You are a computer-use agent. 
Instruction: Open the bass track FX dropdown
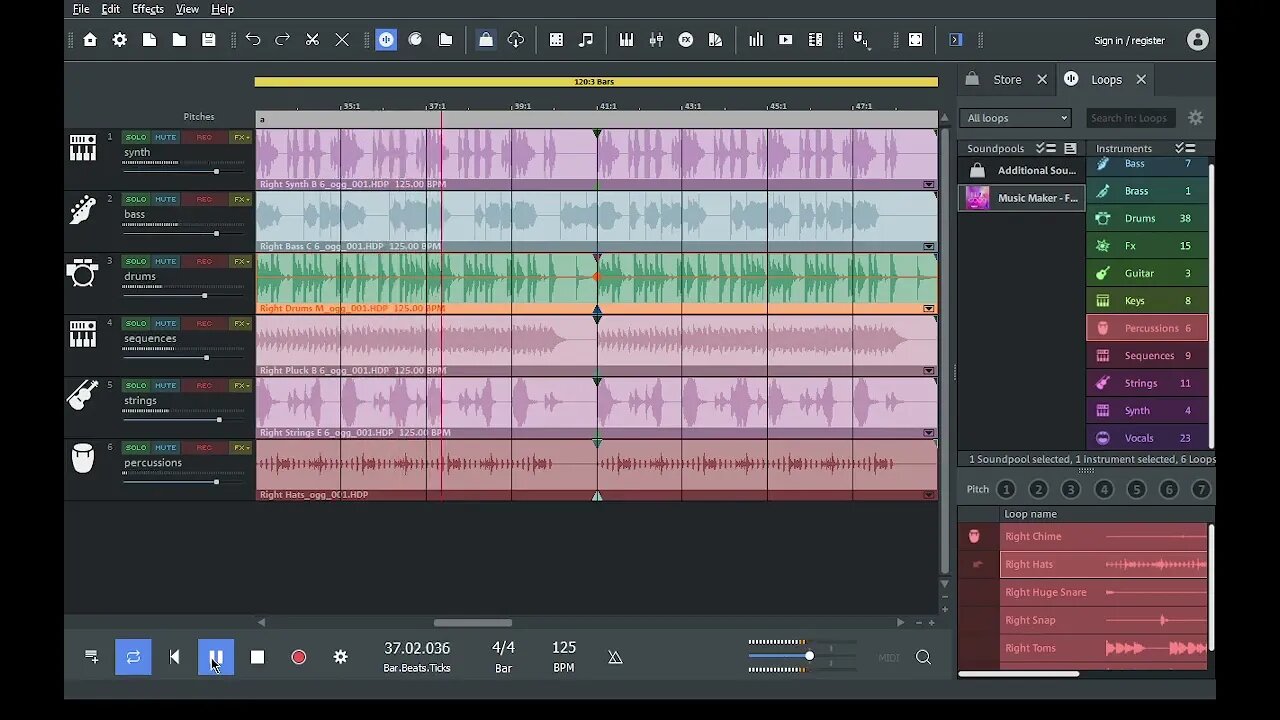click(241, 199)
